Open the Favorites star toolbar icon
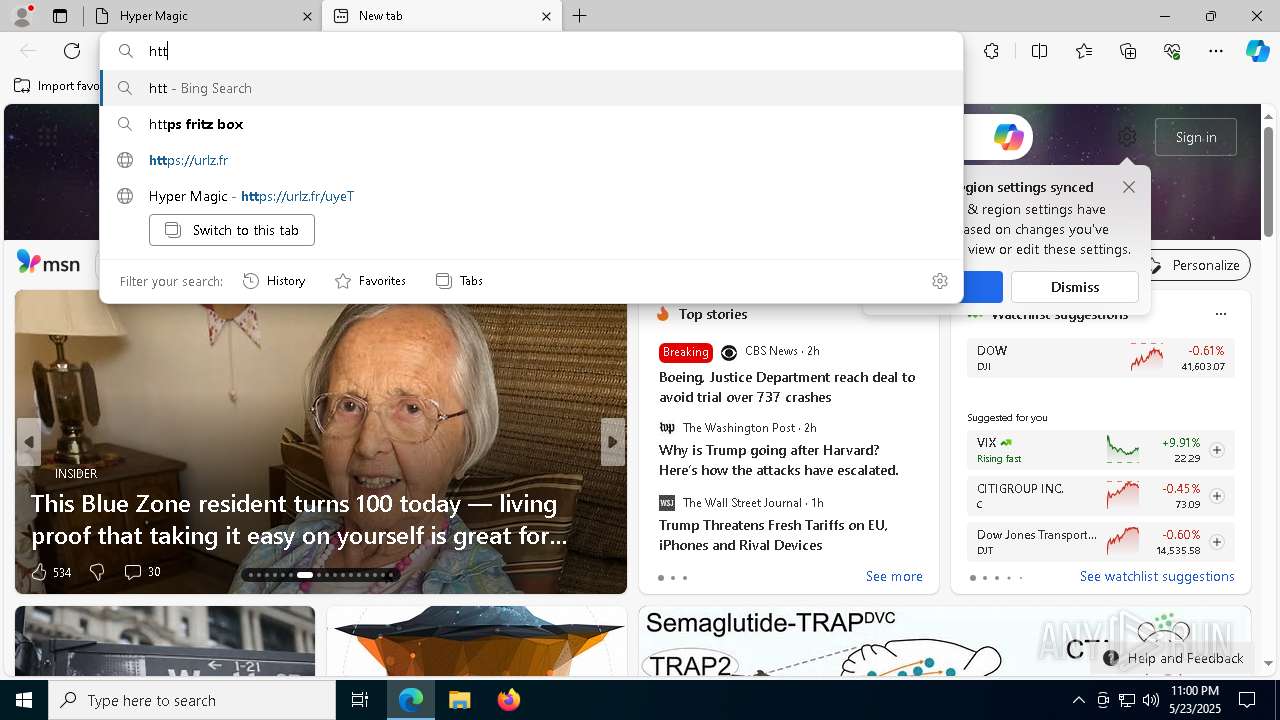This screenshot has height=720, width=1280. [1084, 51]
